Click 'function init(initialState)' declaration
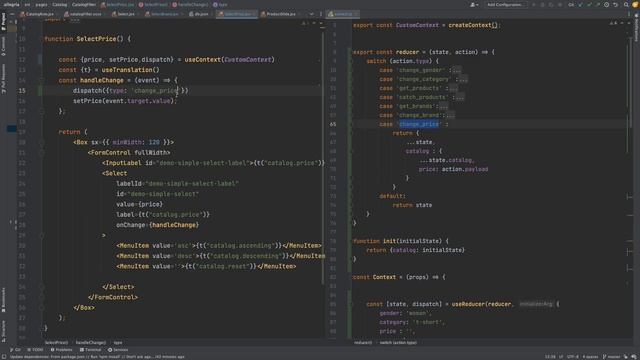Image resolution: width=640 pixels, height=360 pixels. coord(400,241)
